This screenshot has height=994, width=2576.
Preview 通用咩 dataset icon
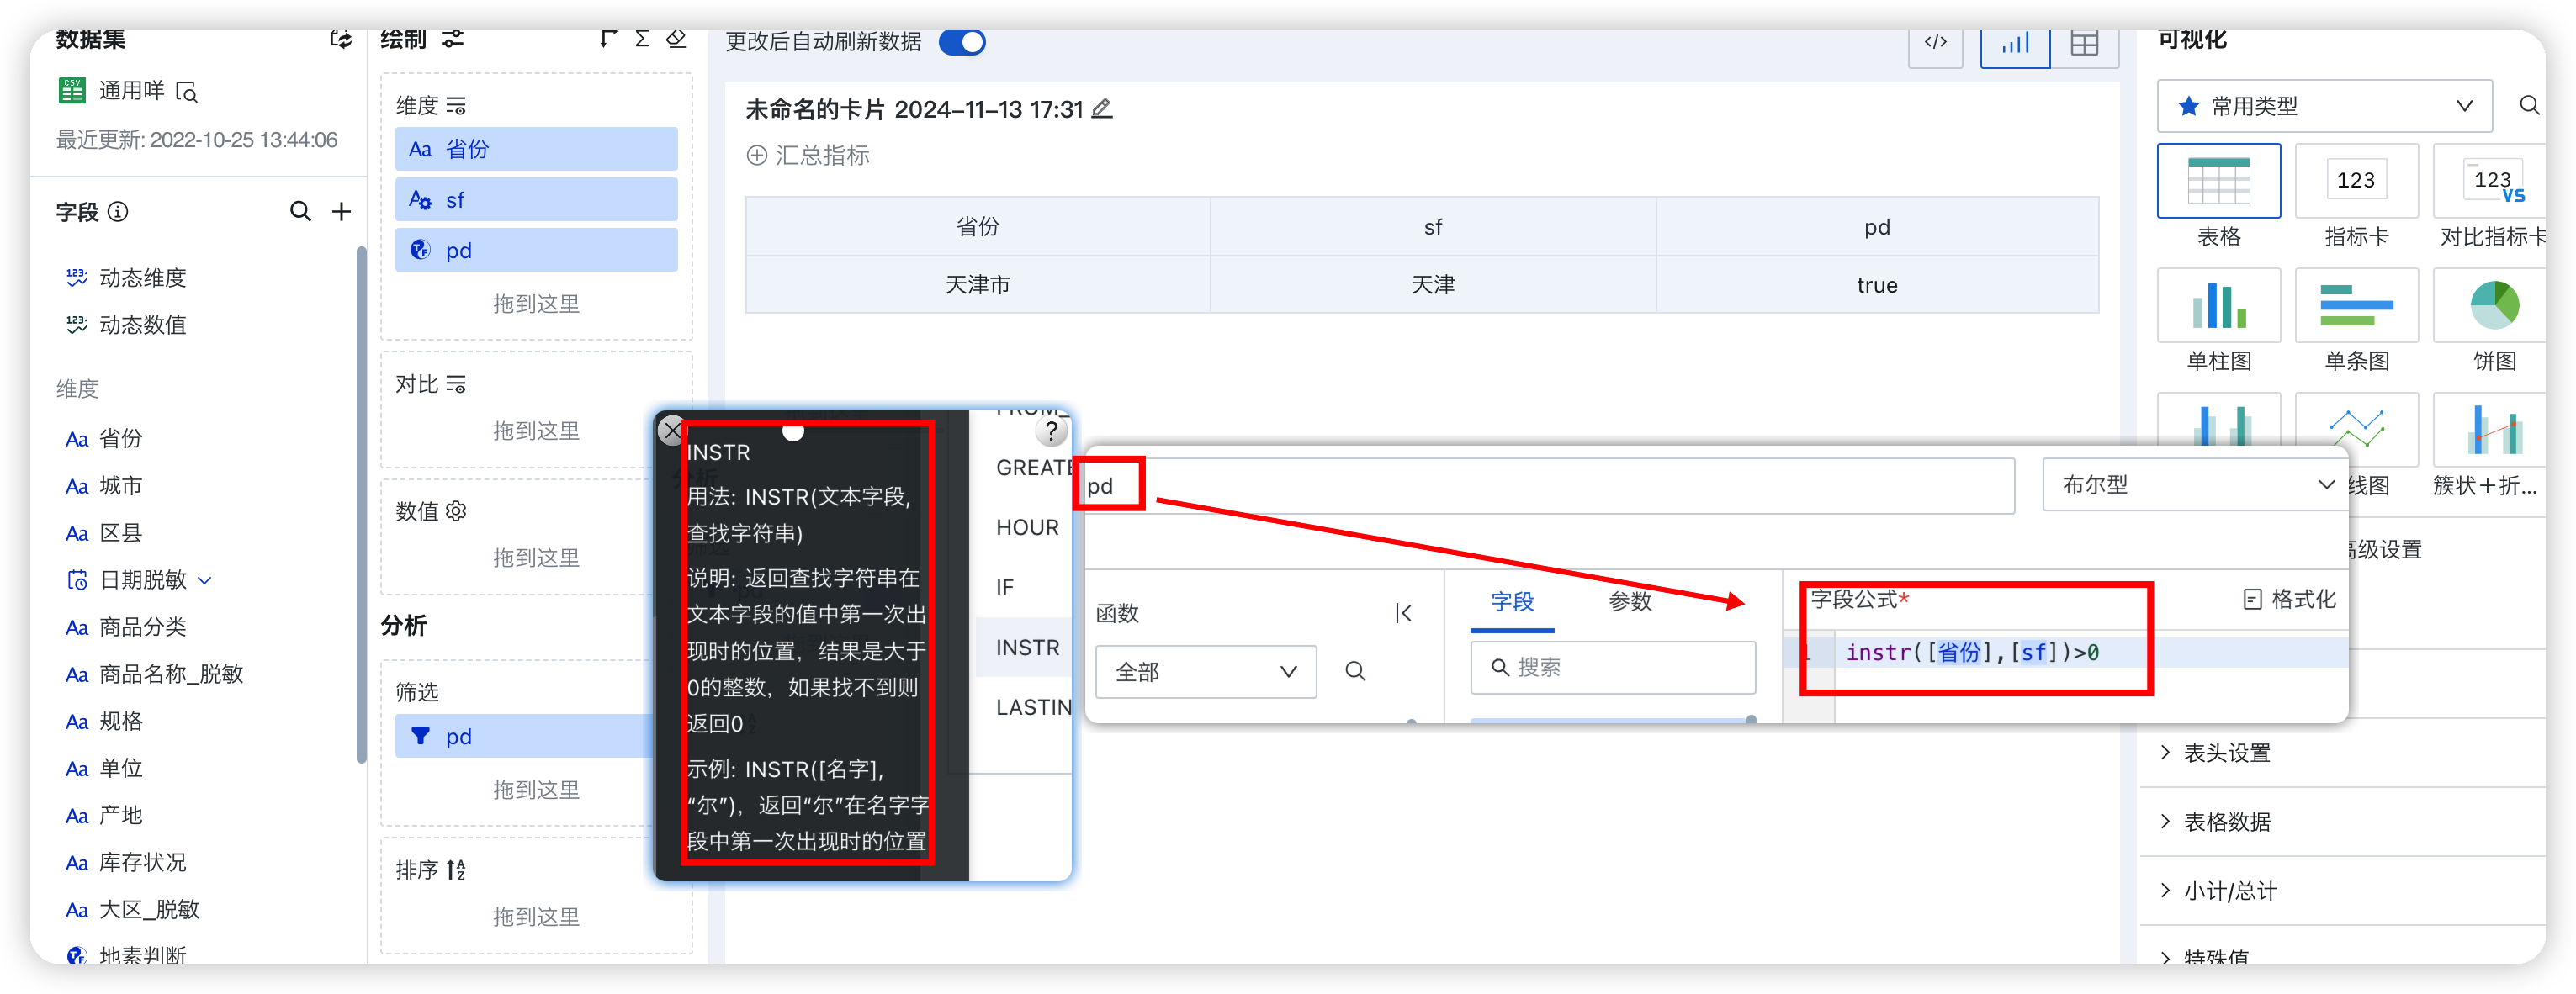pyautogui.click(x=187, y=92)
